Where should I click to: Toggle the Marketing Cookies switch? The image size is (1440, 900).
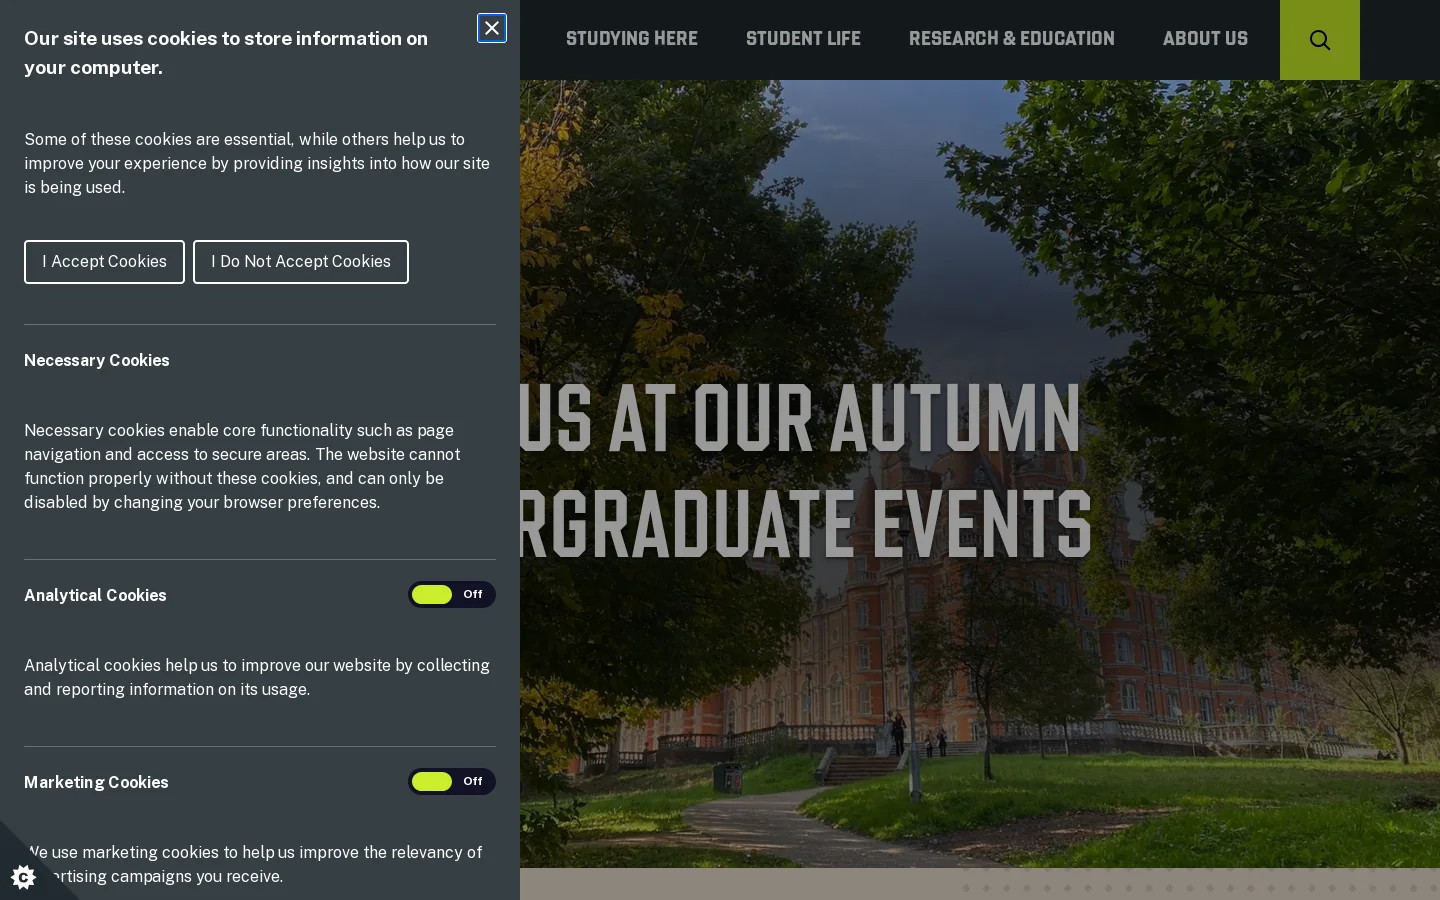[x=452, y=782]
